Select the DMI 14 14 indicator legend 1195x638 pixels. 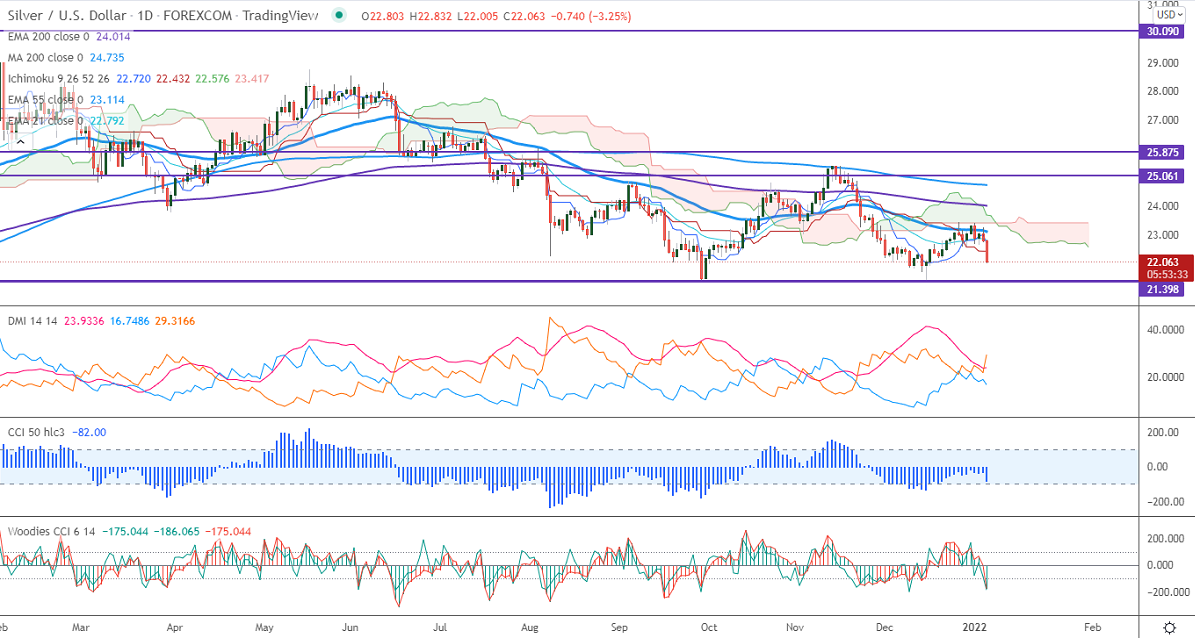(33, 322)
